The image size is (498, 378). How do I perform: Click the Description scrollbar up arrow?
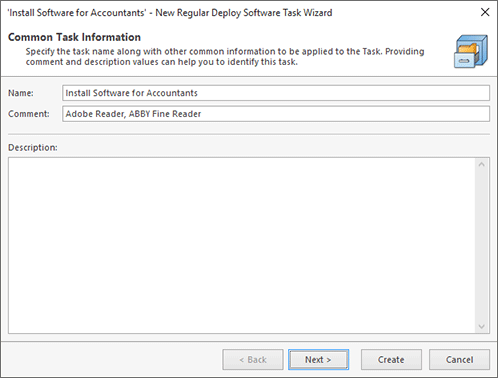(481, 164)
